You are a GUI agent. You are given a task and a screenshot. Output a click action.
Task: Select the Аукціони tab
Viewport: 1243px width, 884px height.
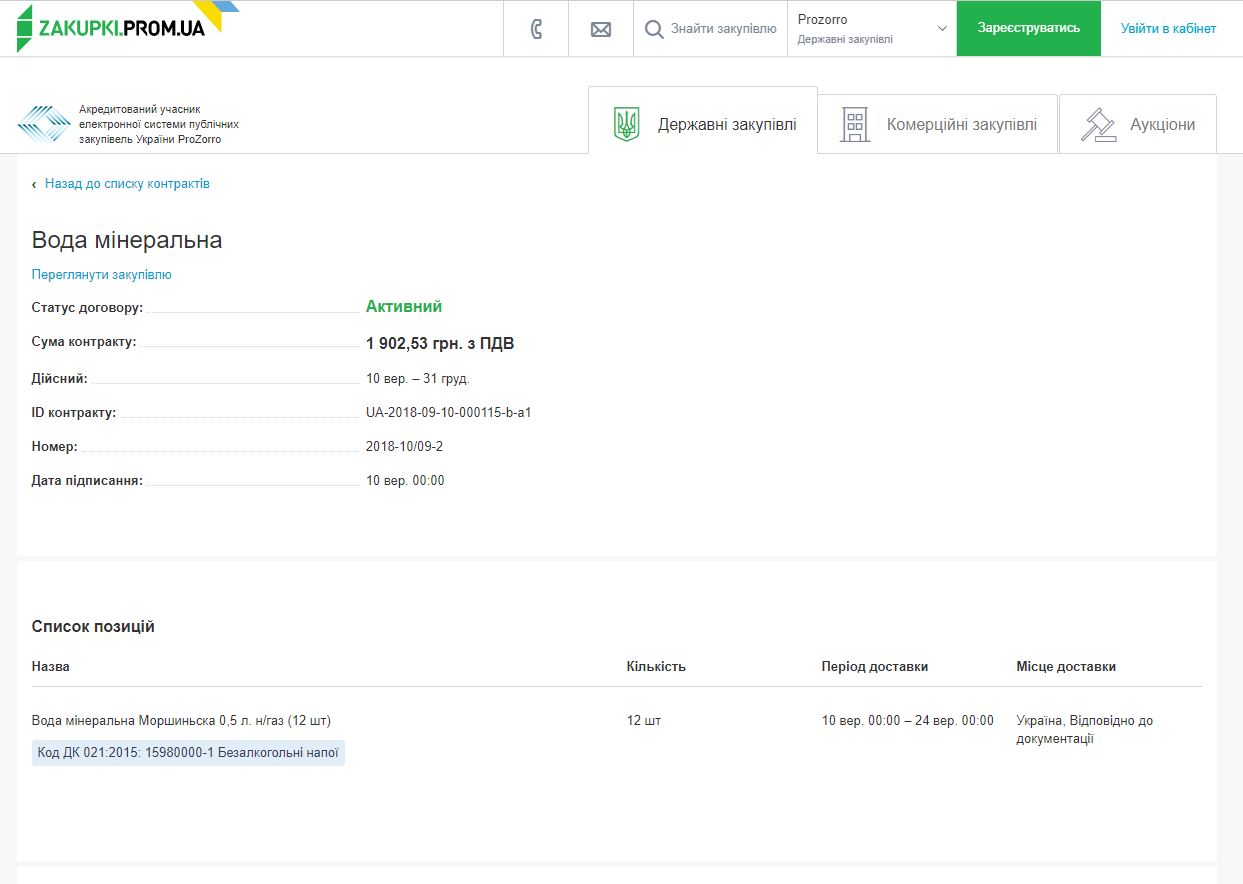coord(1162,125)
